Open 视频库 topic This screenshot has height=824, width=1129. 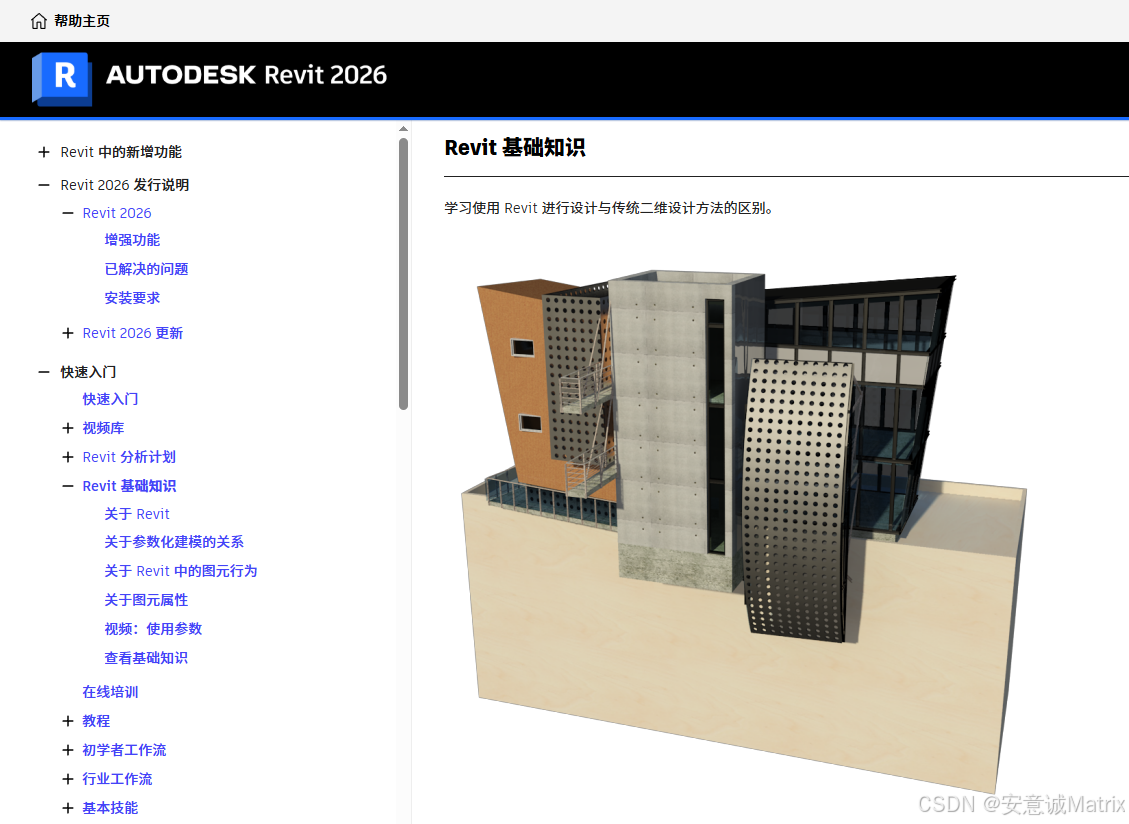pos(103,428)
